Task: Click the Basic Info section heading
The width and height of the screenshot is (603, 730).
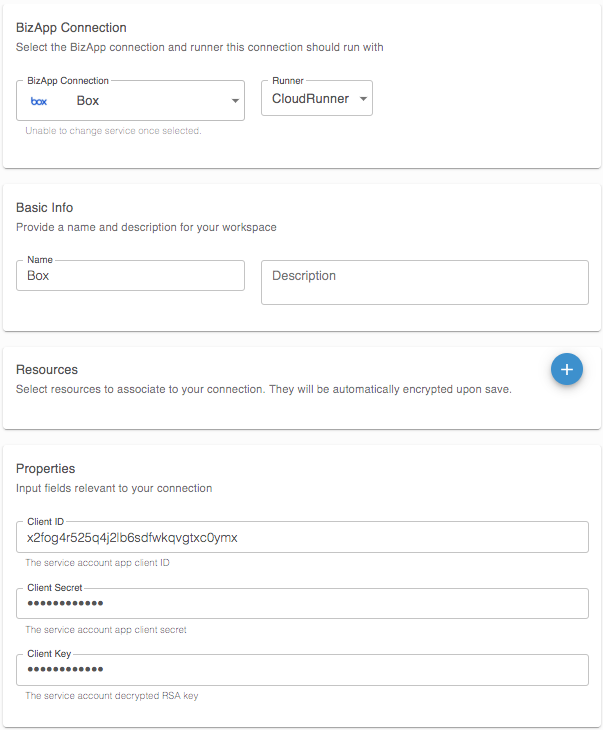Action: click(45, 208)
